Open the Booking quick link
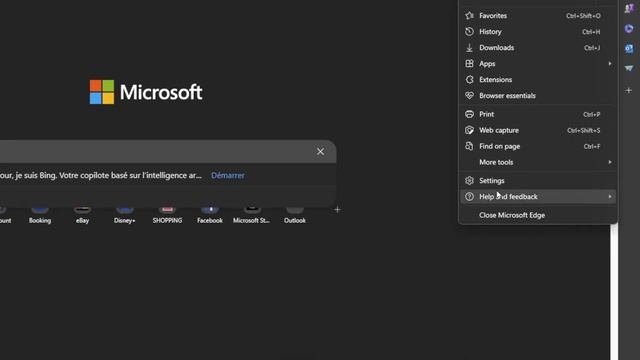The height and width of the screenshot is (360, 640). [40, 215]
